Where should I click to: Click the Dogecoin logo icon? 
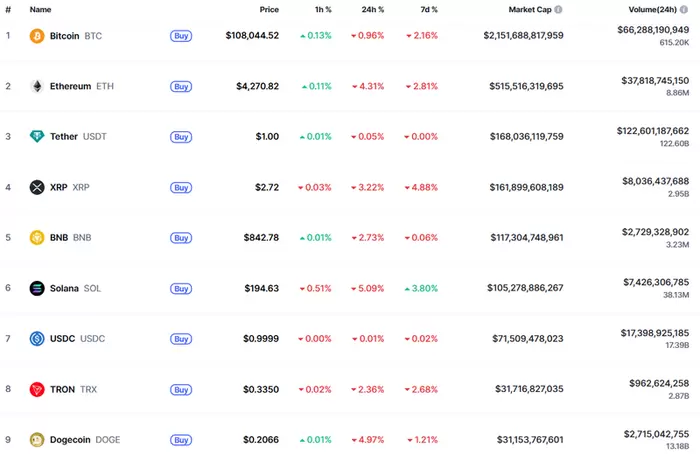pos(37,440)
